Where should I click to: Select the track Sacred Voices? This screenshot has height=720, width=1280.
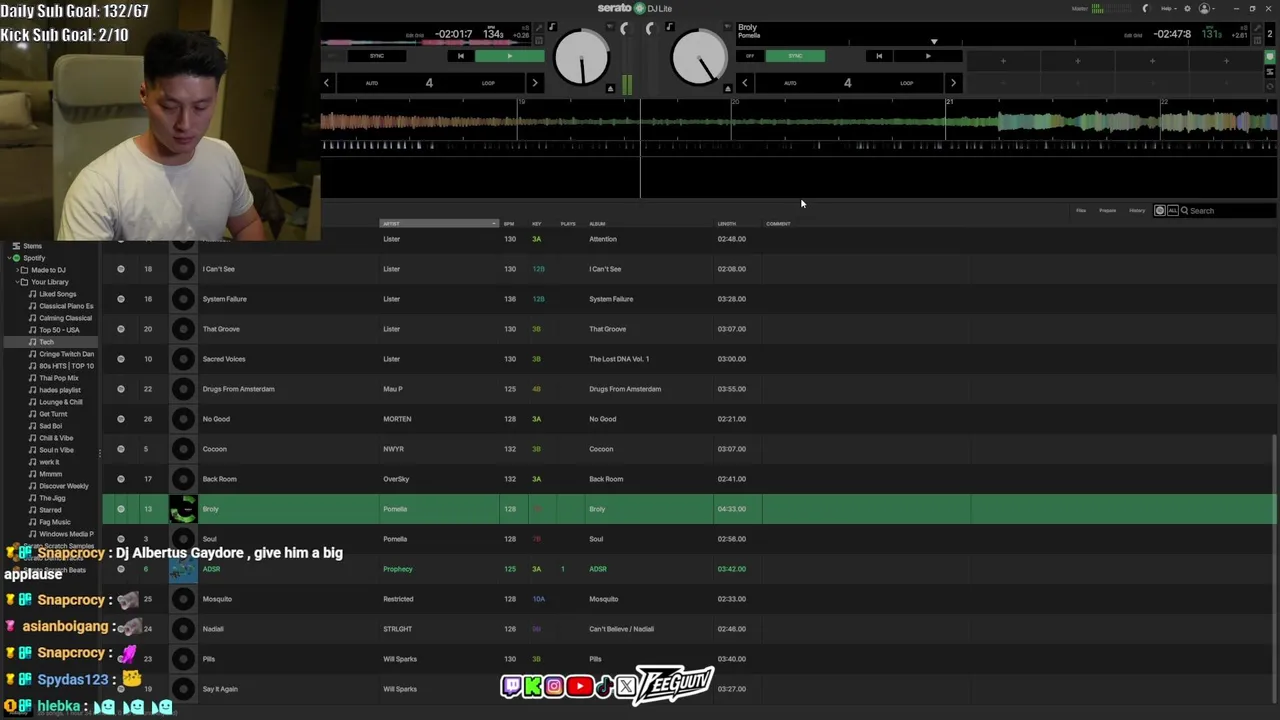click(x=224, y=359)
